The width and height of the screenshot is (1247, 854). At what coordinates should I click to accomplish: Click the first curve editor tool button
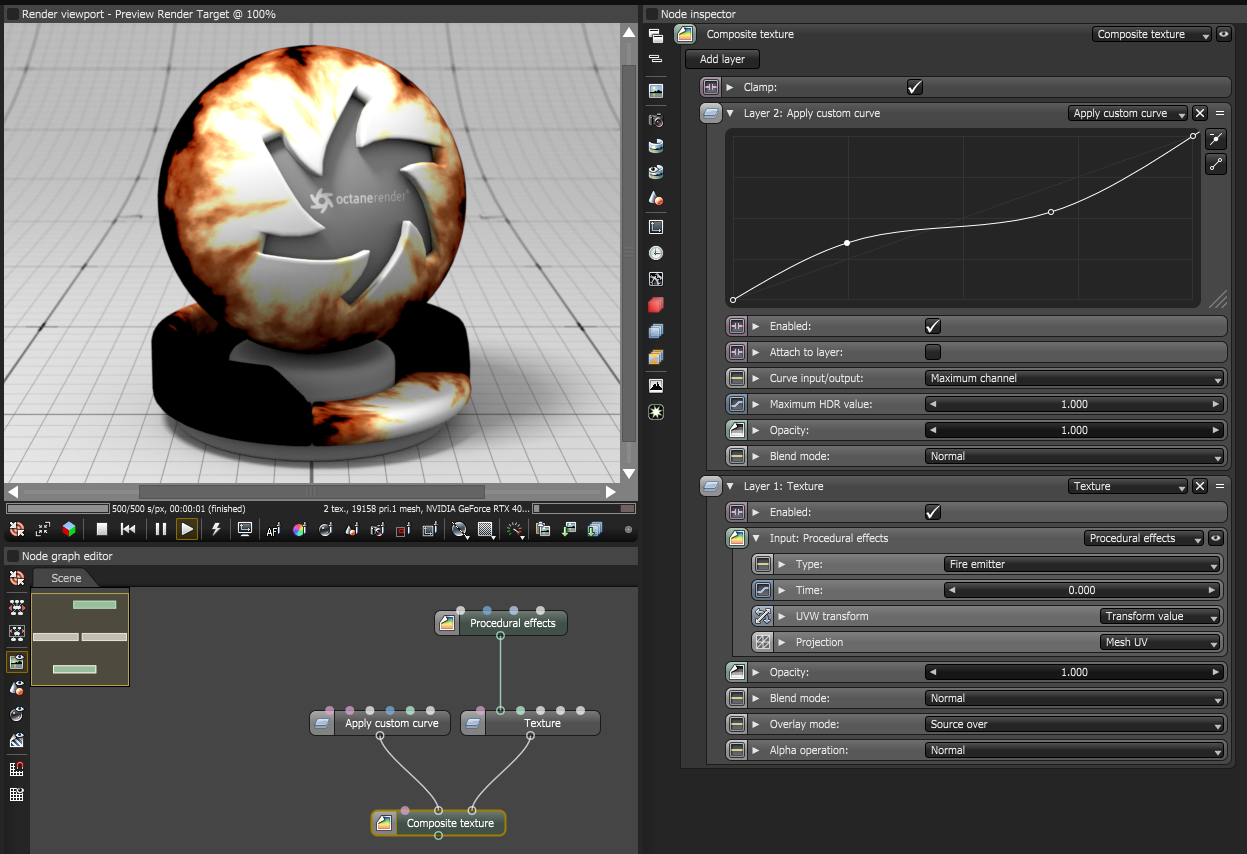[x=1216, y=139]
